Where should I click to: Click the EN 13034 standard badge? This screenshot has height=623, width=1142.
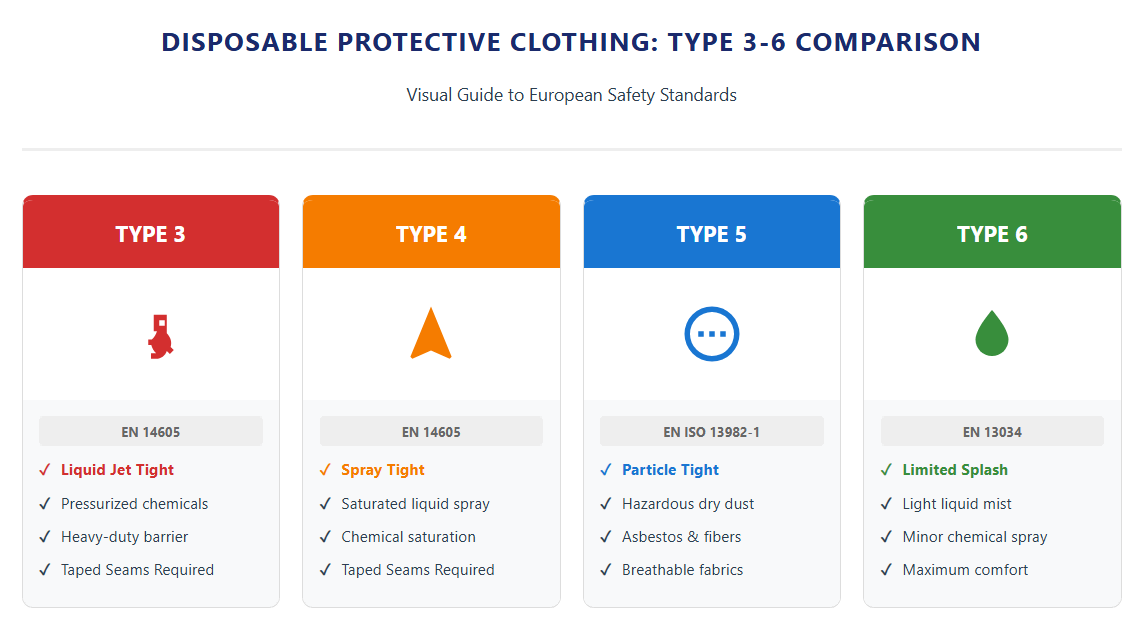992,432
